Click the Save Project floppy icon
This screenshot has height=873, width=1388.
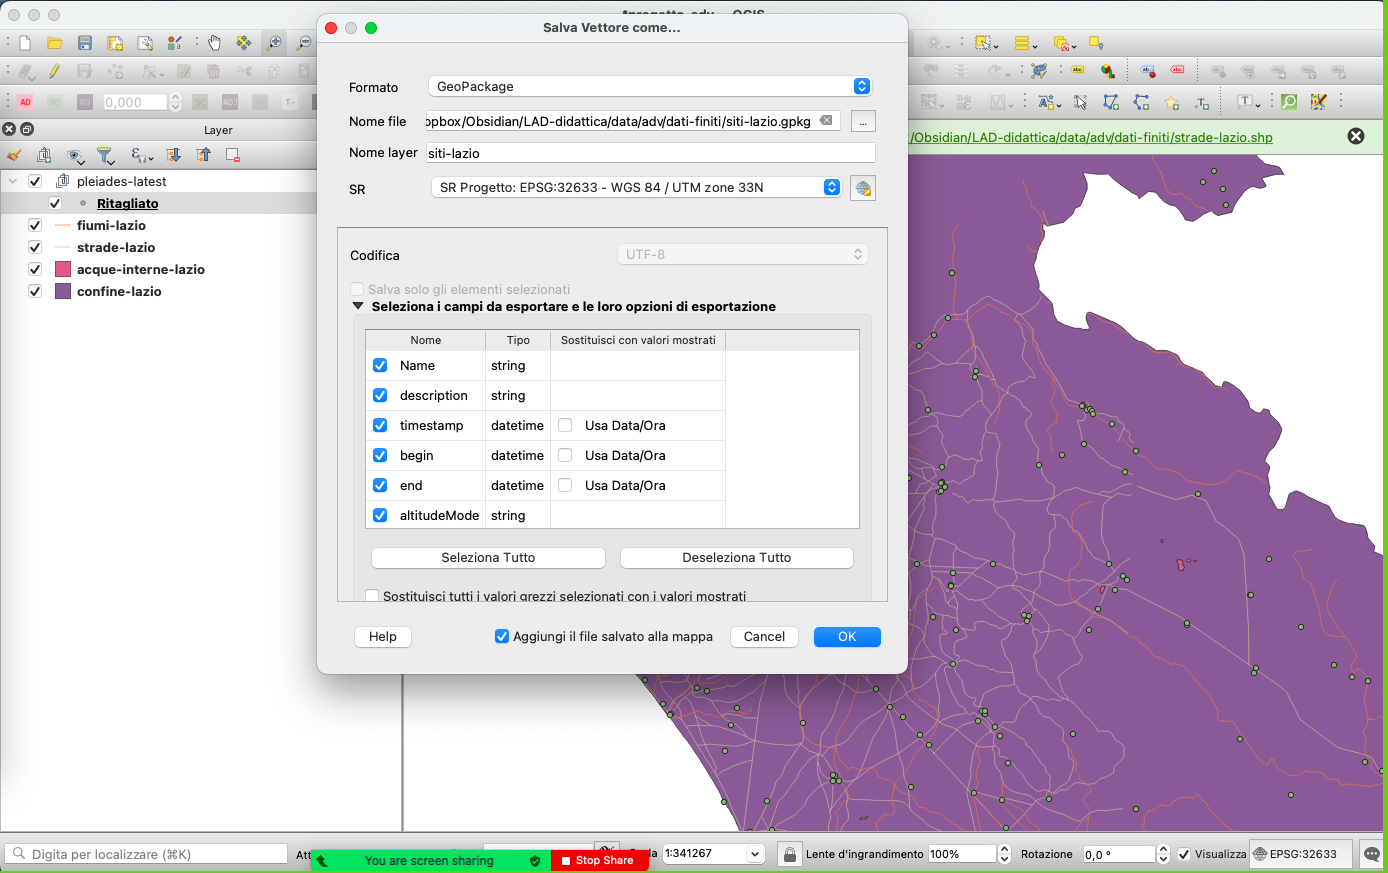pyautogui.click(x=85, y=43)
